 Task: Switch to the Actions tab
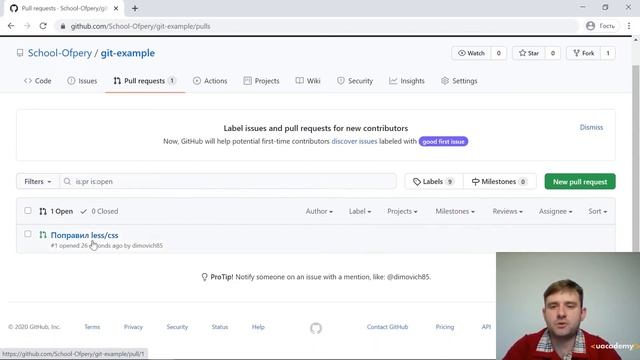[x=210, y=81]
